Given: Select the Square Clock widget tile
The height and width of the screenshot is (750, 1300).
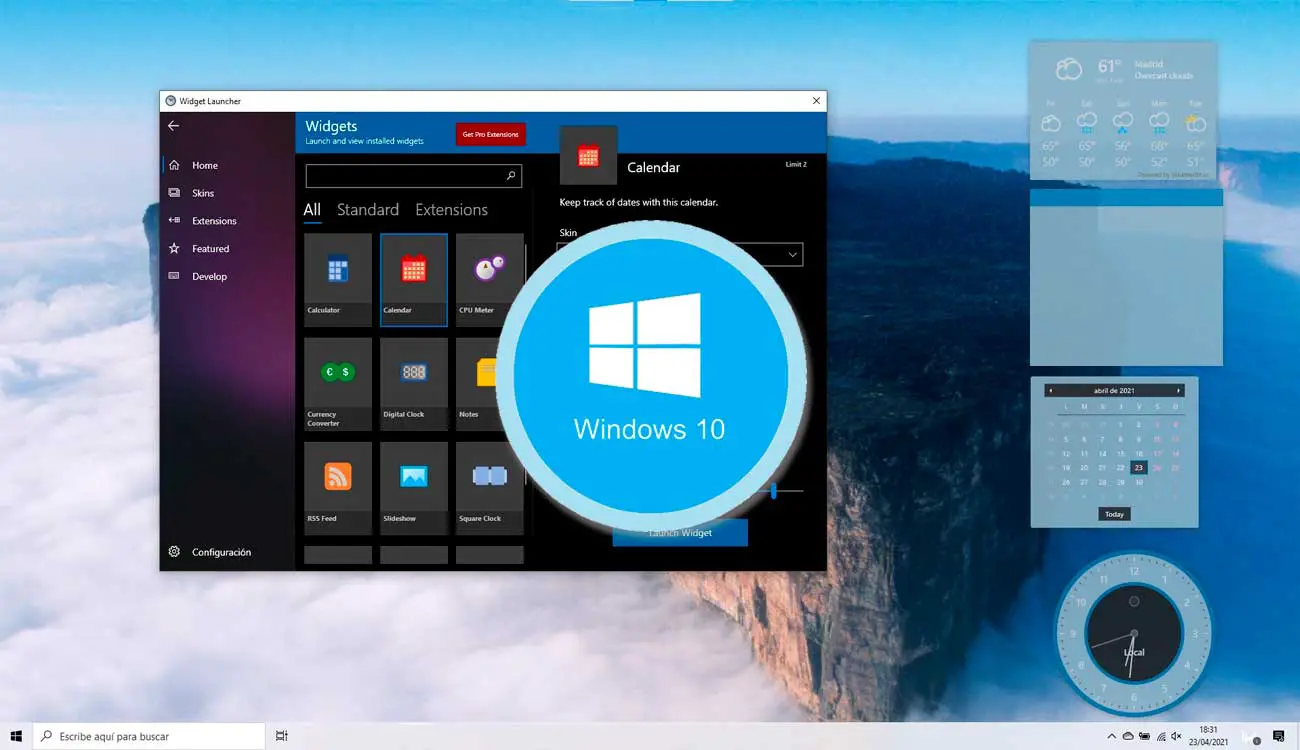Looking at the screenshot, I should coord(489,488).
